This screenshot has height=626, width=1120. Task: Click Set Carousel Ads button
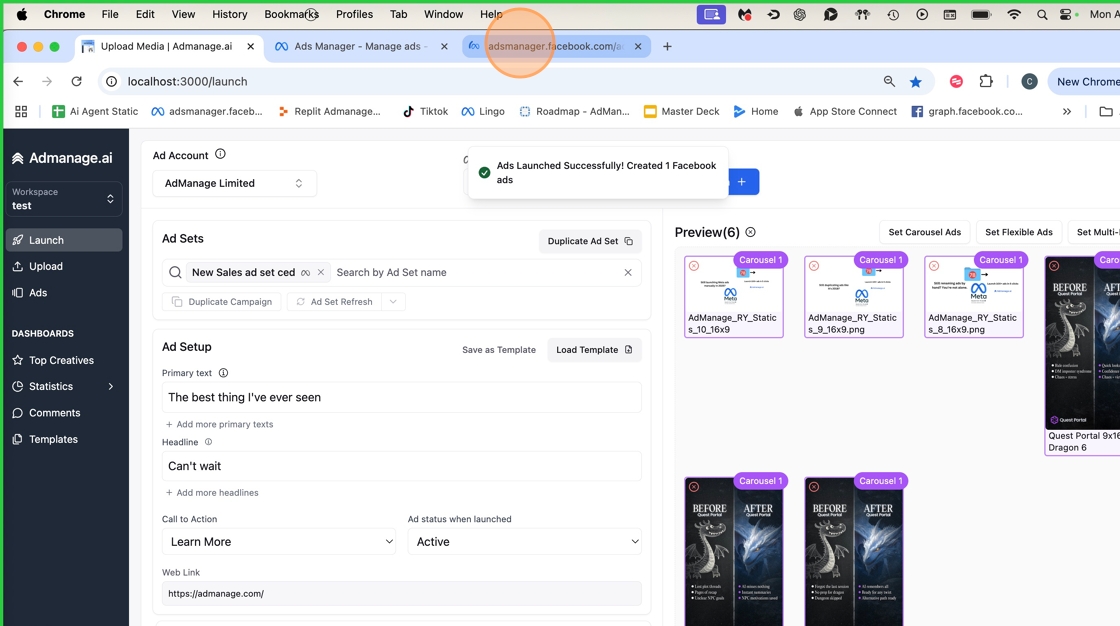(x=924, y=232)
